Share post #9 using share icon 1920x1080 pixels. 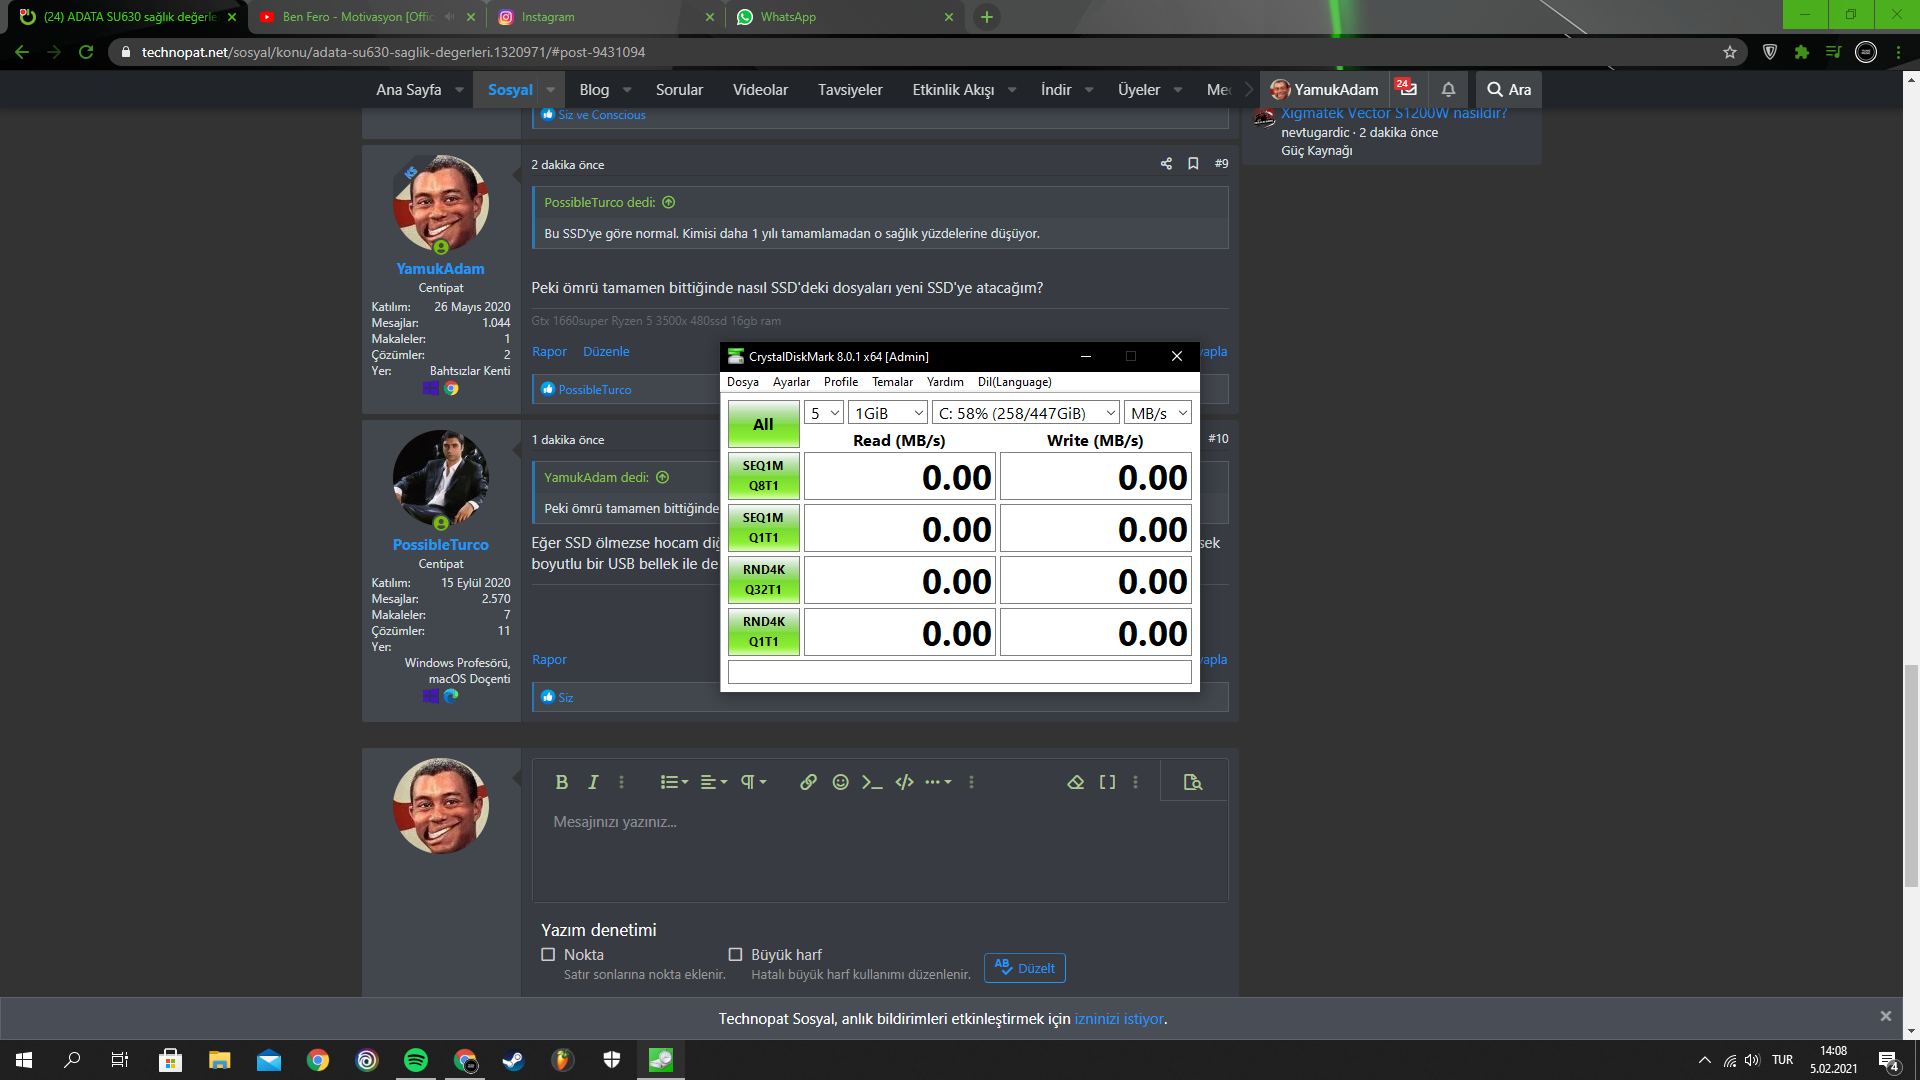pyautogui.click(x=1166, y=164)
